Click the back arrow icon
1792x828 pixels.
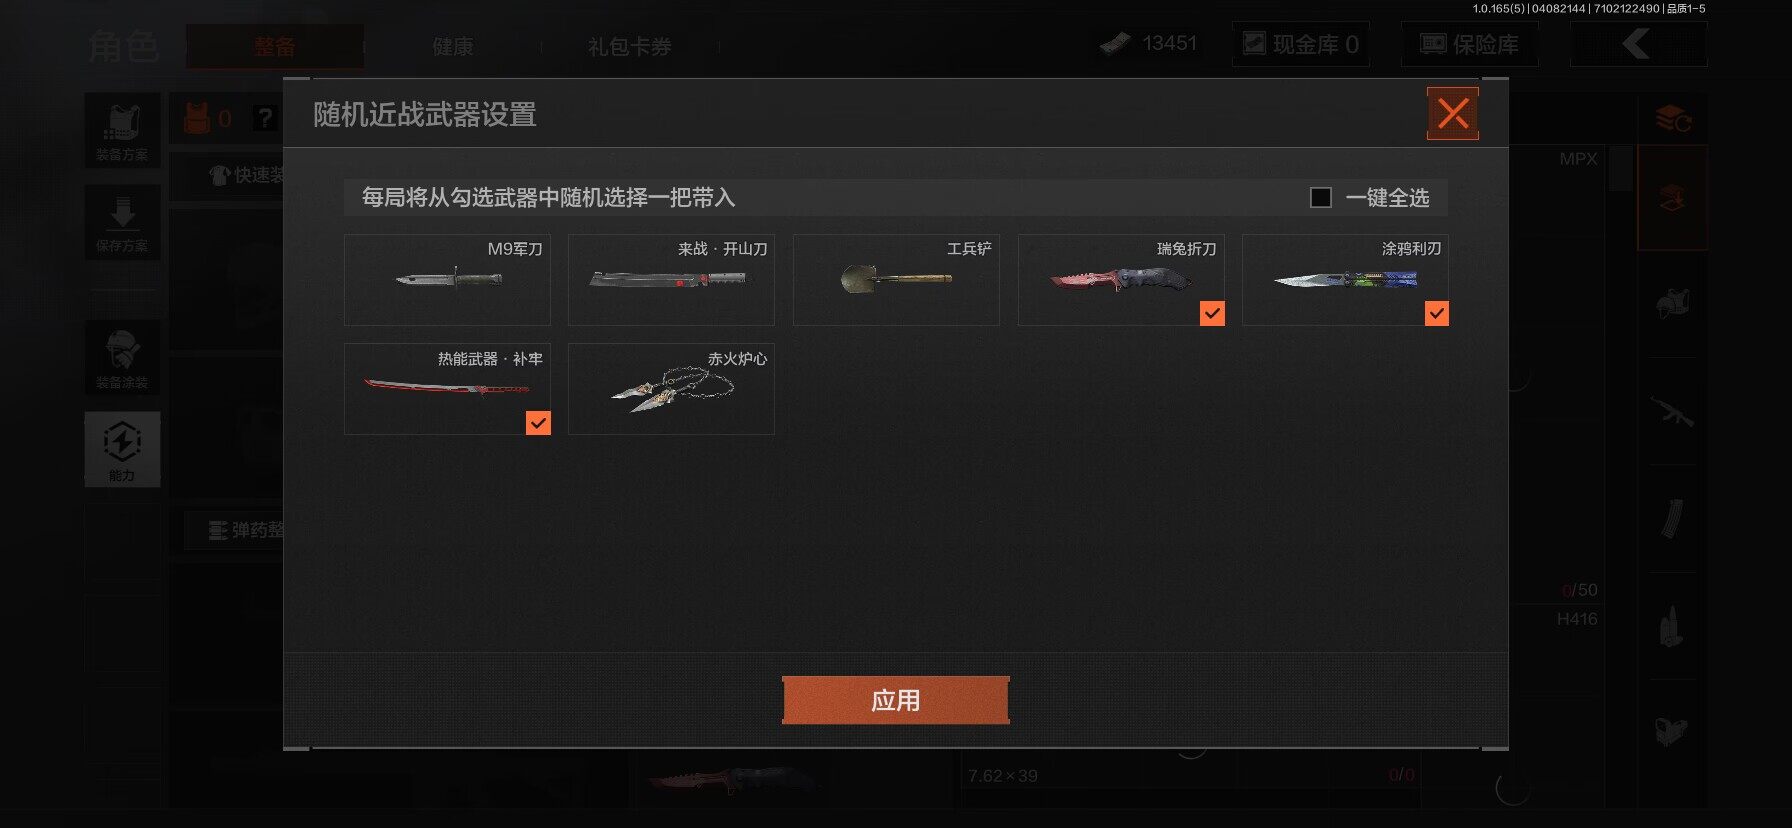click(x=1638, y=44)
